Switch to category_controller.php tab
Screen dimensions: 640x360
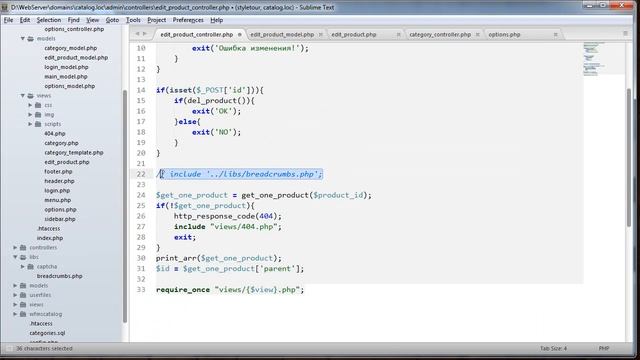[x=440, y=35]
